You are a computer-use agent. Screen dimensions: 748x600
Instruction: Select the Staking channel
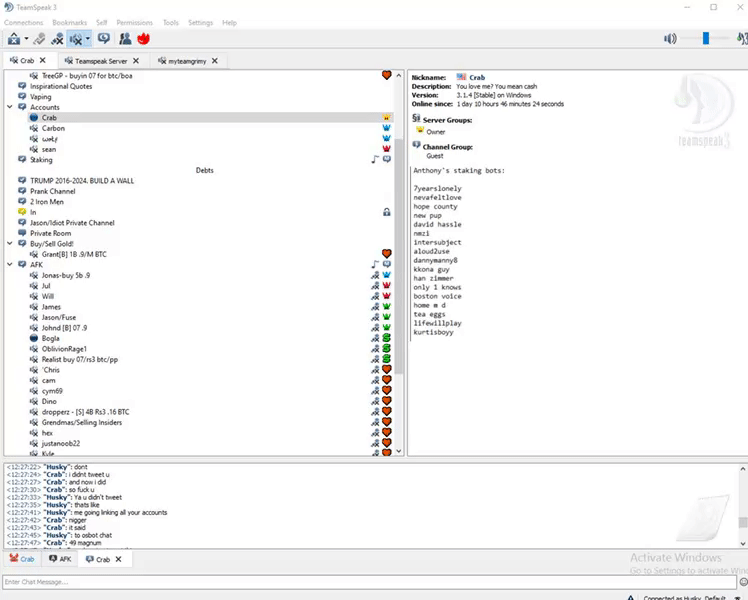(41, 159)
